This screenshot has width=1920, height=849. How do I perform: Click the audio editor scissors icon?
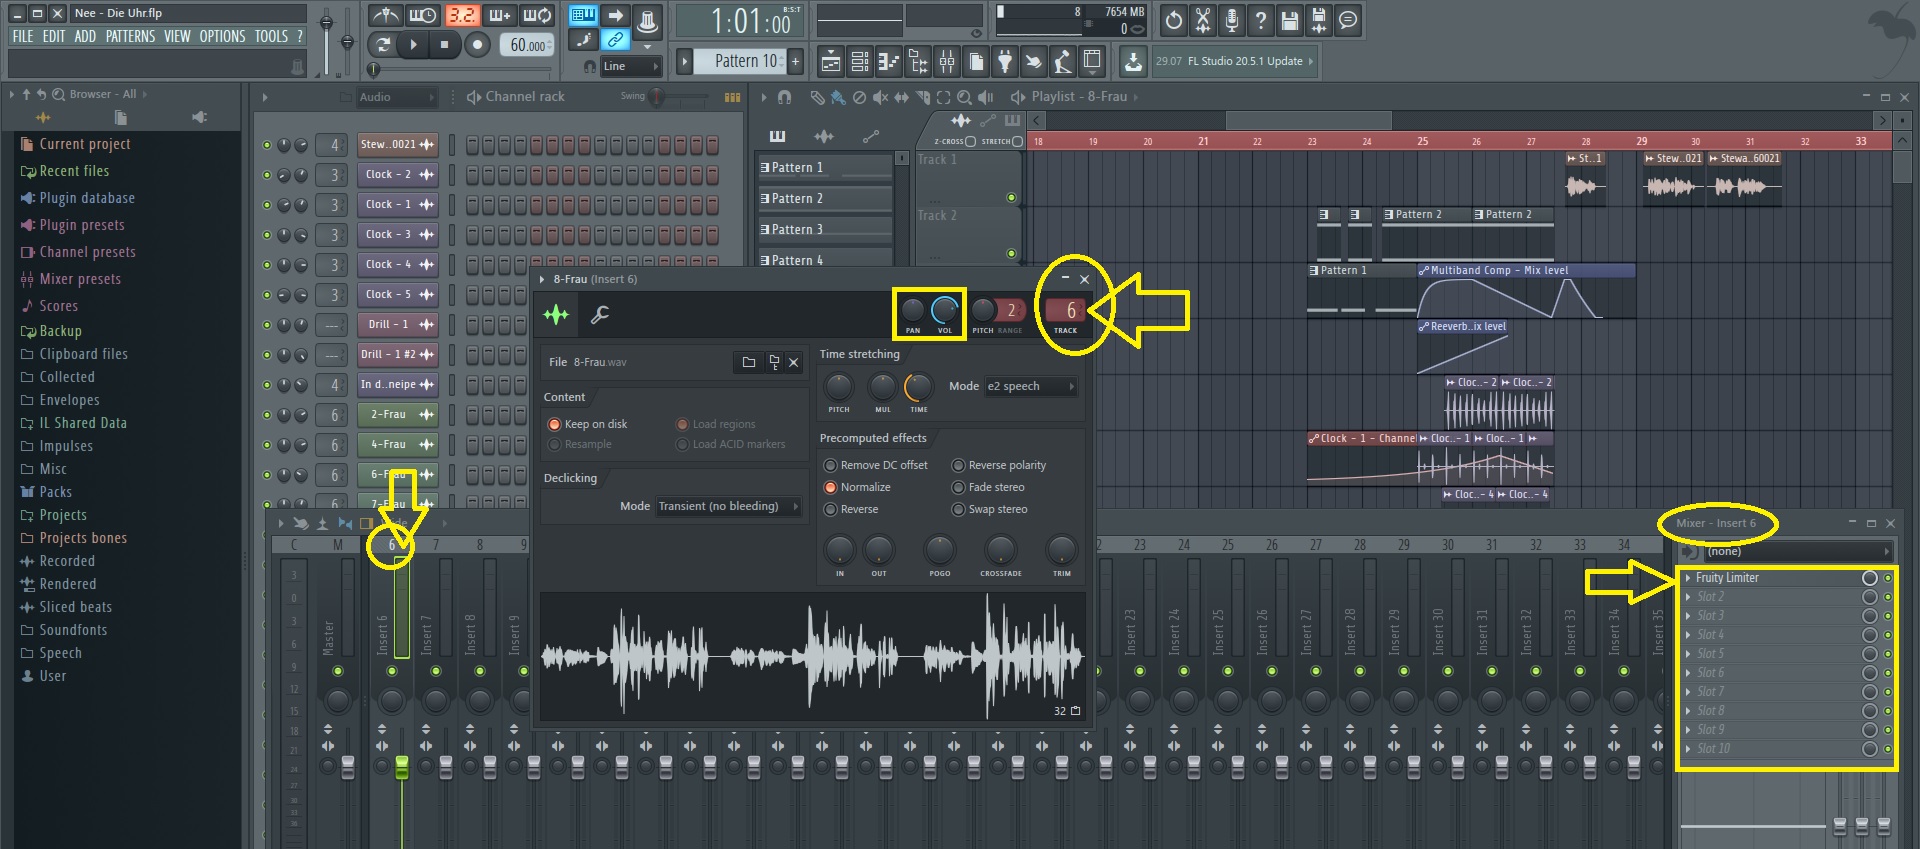[1203, 20]
